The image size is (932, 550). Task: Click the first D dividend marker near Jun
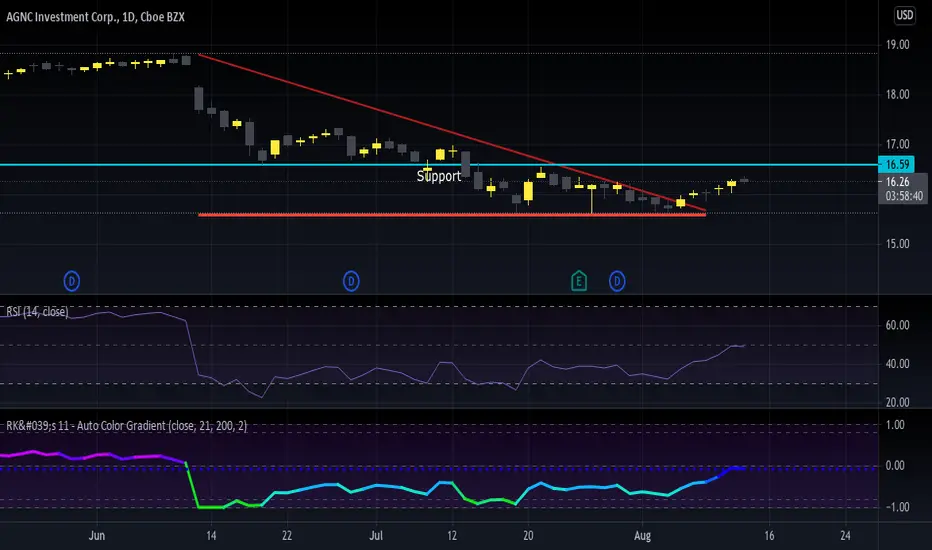tap(71, 281)
